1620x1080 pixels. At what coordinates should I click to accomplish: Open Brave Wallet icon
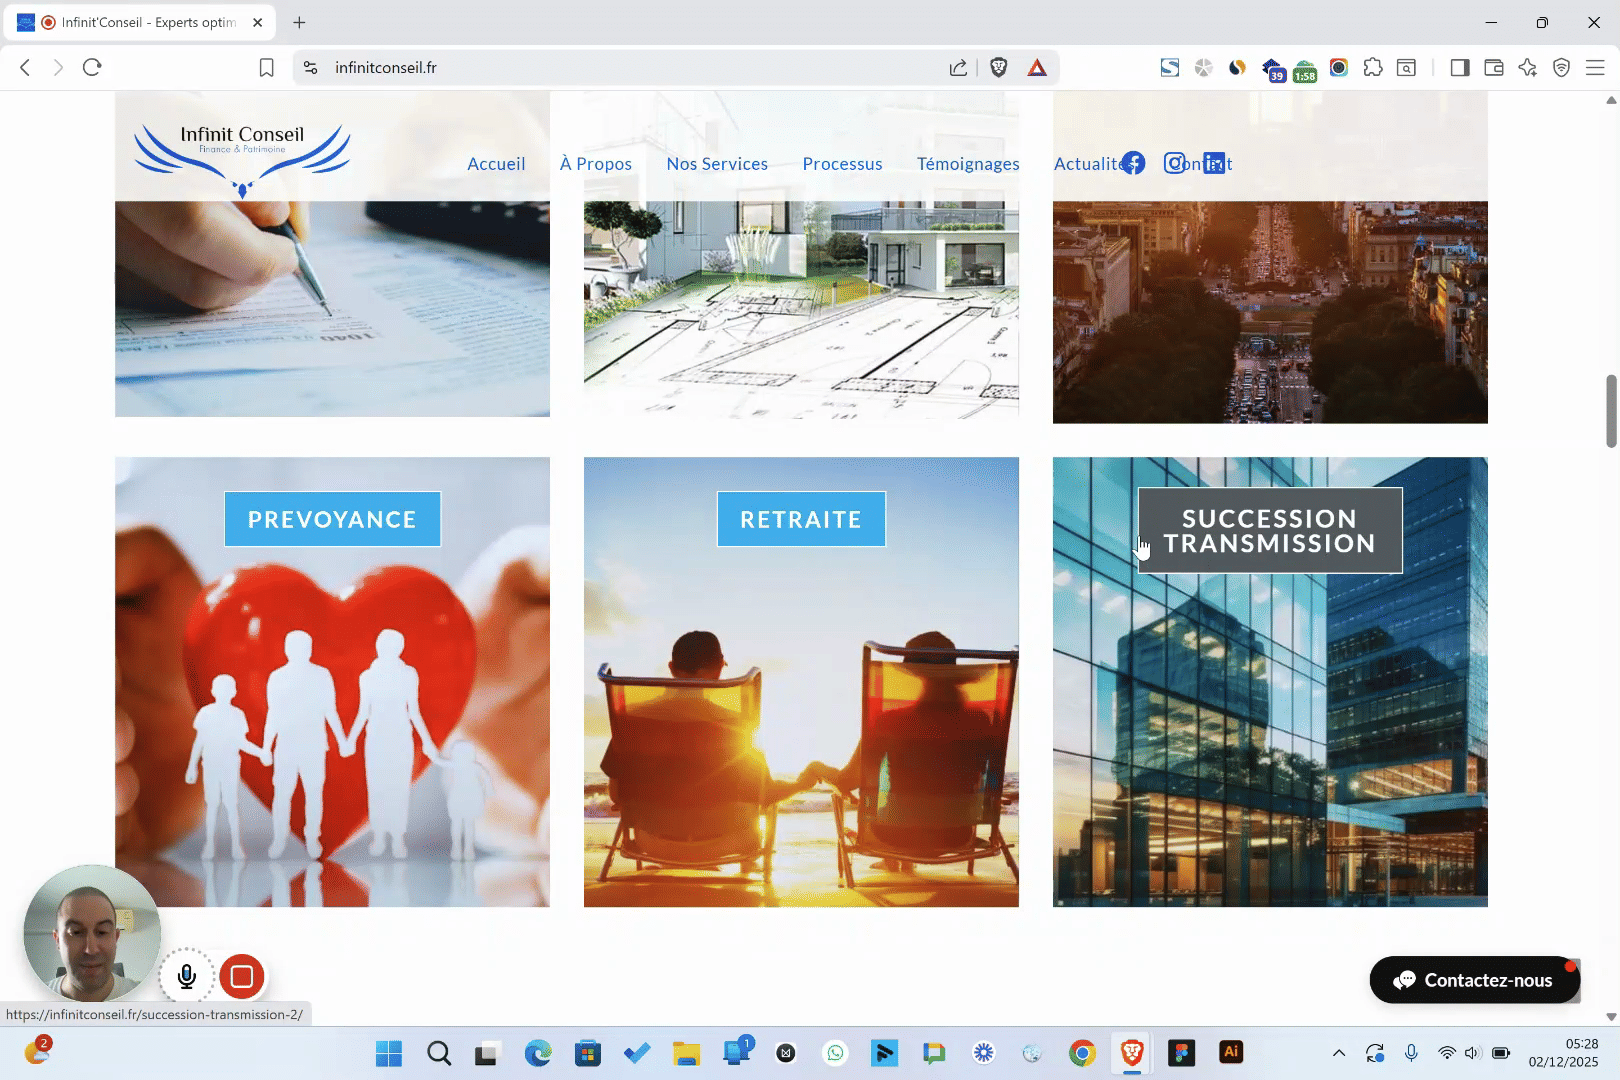pyautogui.click(x=1494, y=67)
